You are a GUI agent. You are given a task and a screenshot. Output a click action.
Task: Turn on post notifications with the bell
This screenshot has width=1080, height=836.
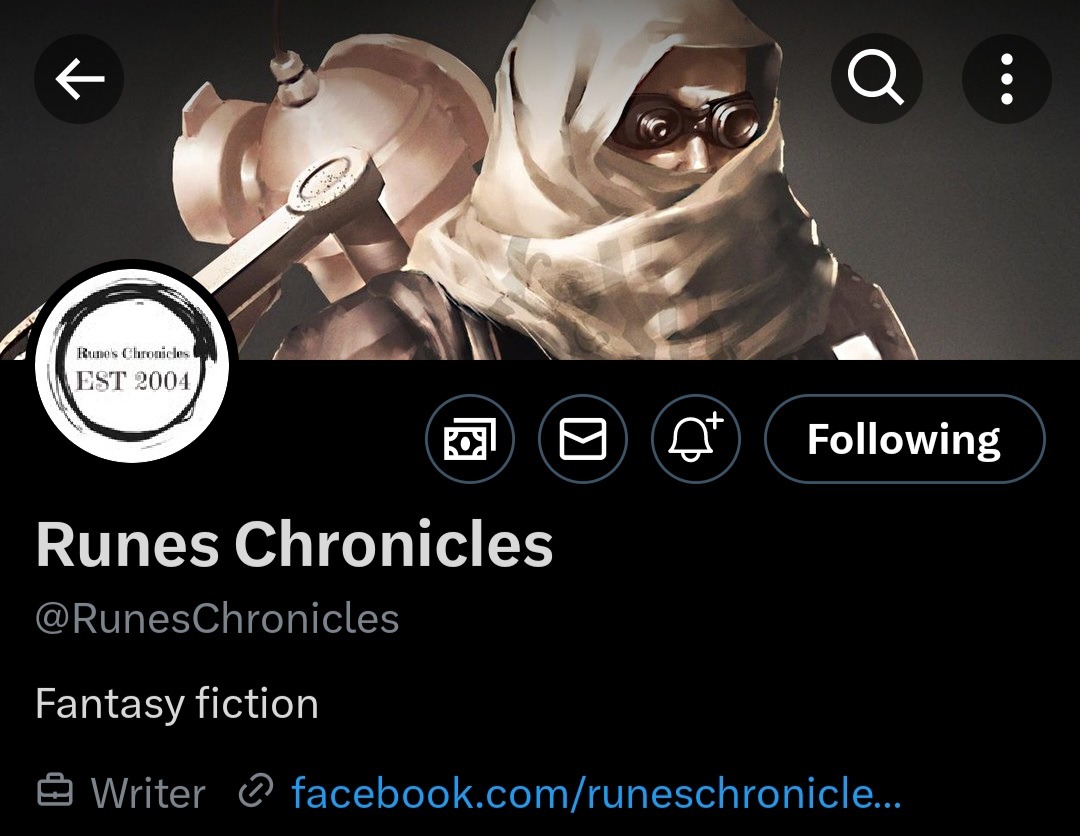696,439
